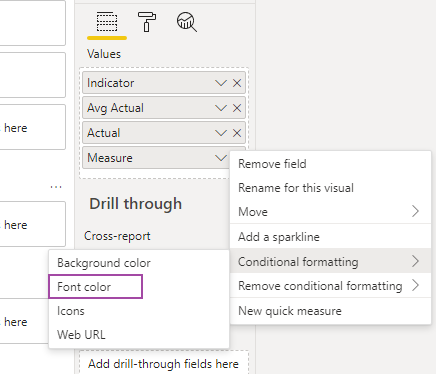
Task: Toggle the Measure field dropdown arrow
Action: click(221, 158)
